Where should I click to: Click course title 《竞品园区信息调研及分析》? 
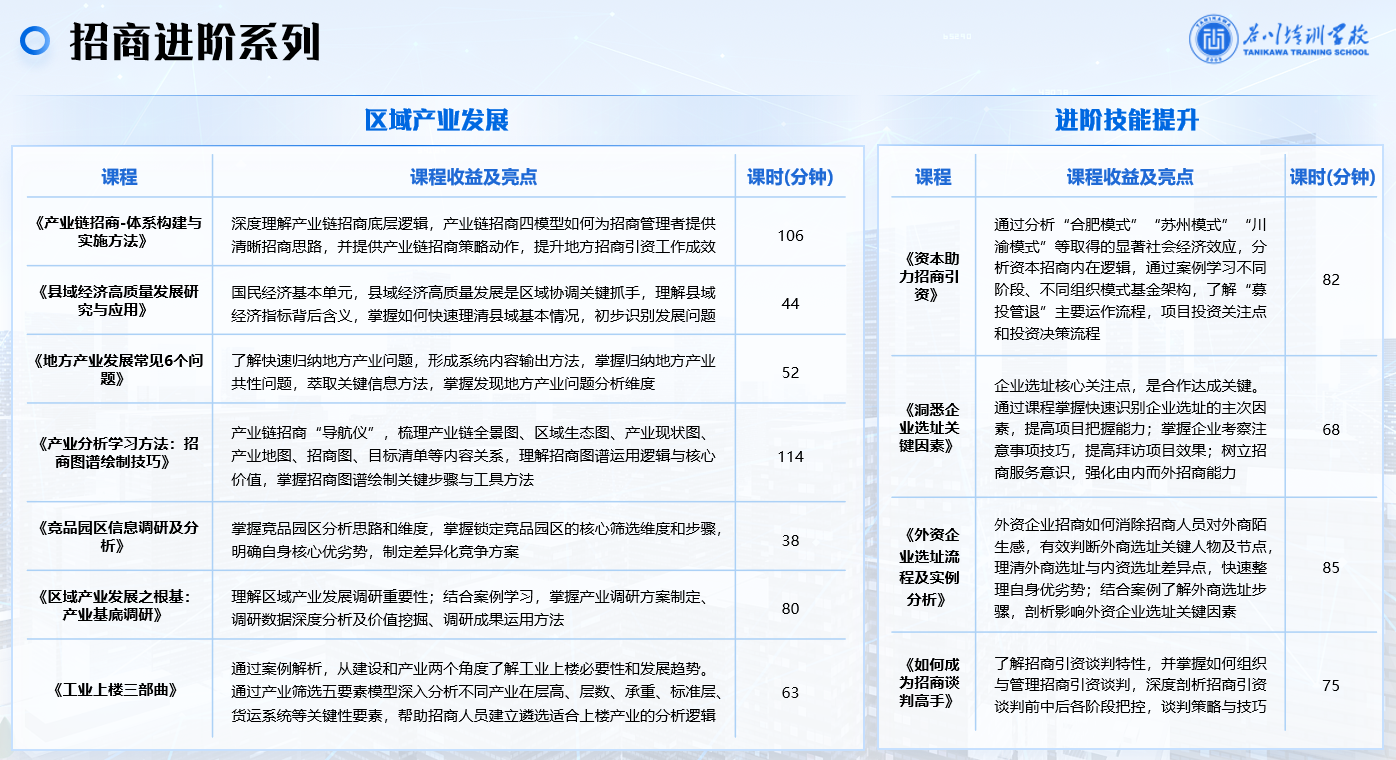[118, 536]
